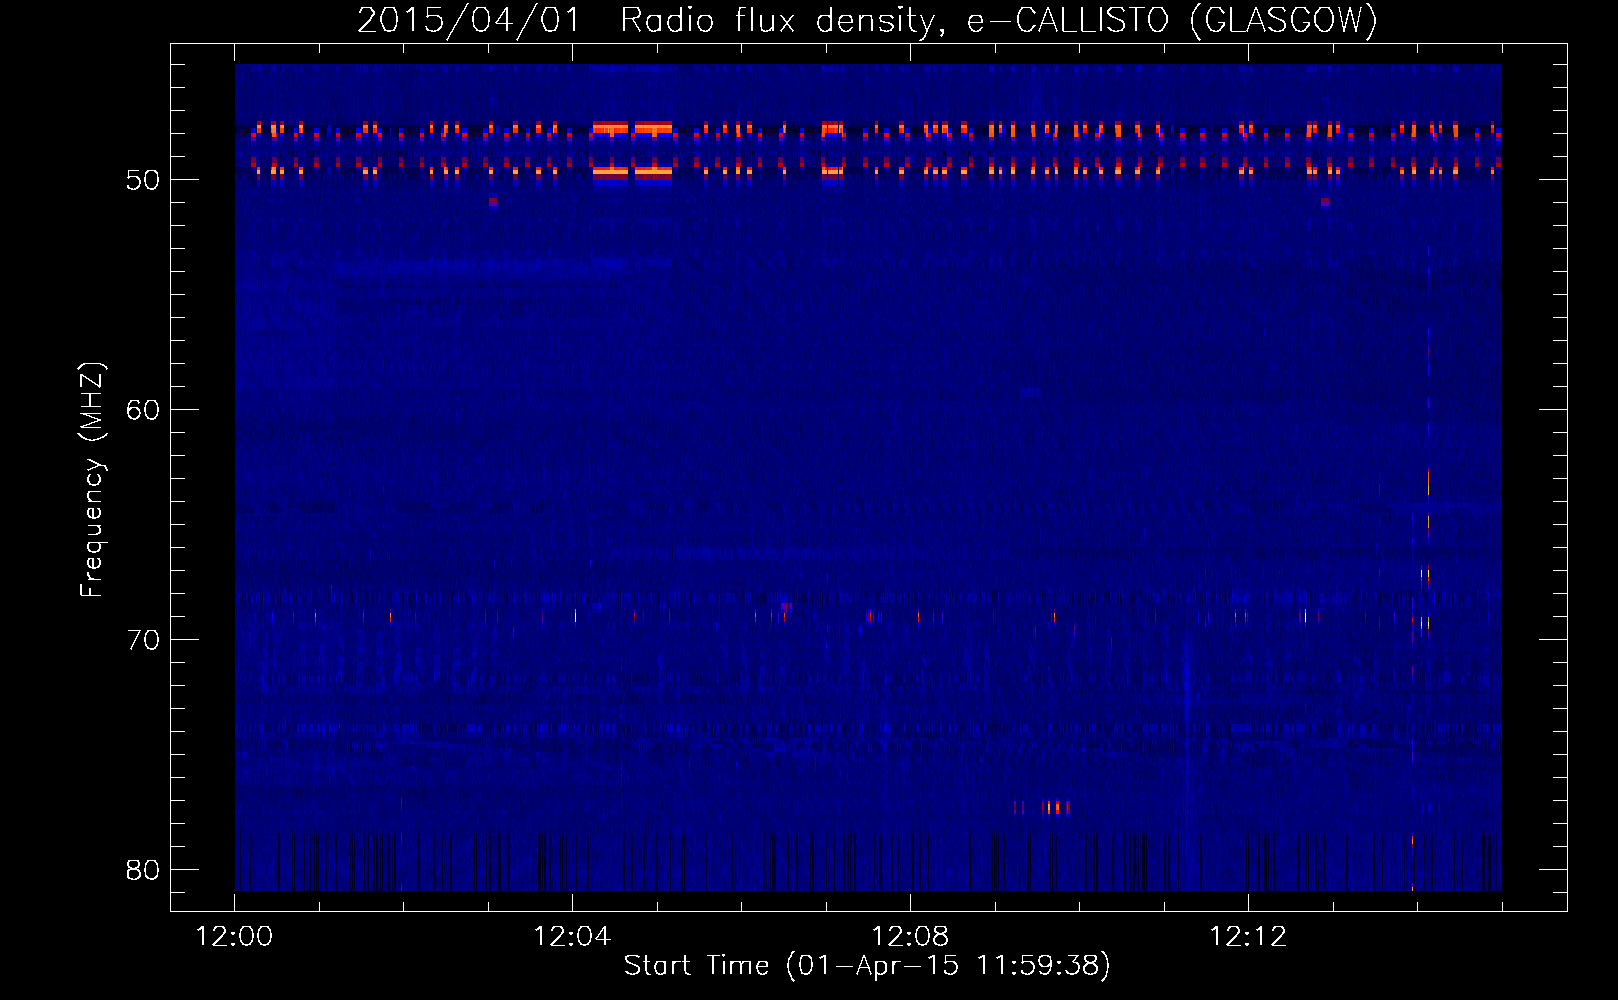
Task: Click the 12:04 time tick label
Action: pyautogui.click(x=572, y=937)
